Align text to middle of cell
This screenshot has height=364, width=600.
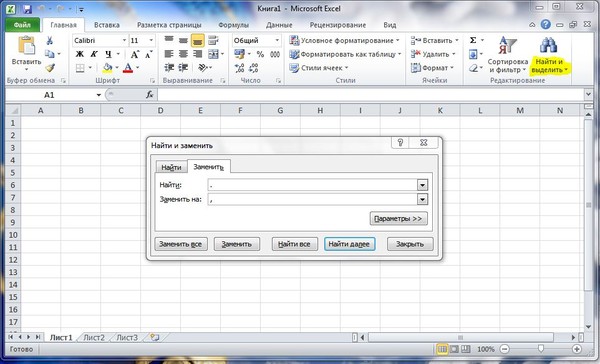pyautogui.click(x=183, y=40)
